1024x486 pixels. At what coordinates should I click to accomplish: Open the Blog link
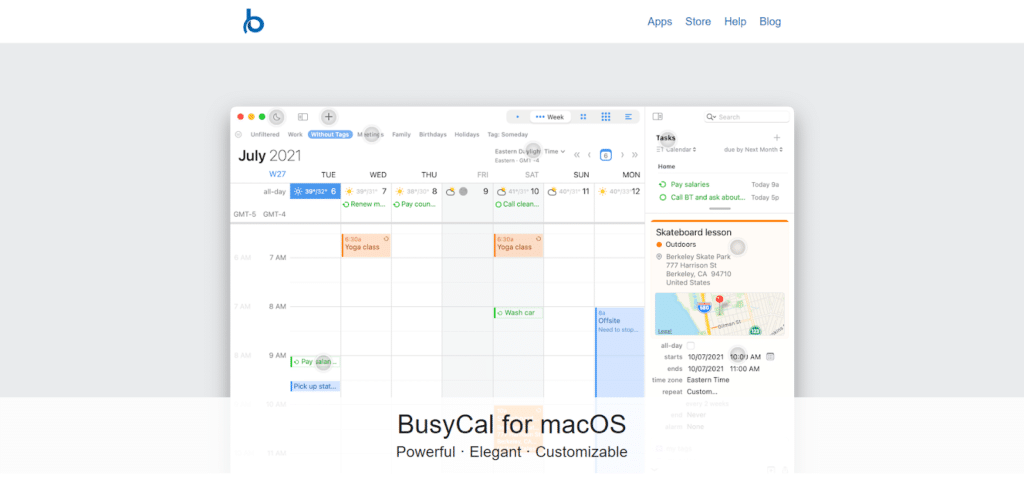click(x=770, y=21)
